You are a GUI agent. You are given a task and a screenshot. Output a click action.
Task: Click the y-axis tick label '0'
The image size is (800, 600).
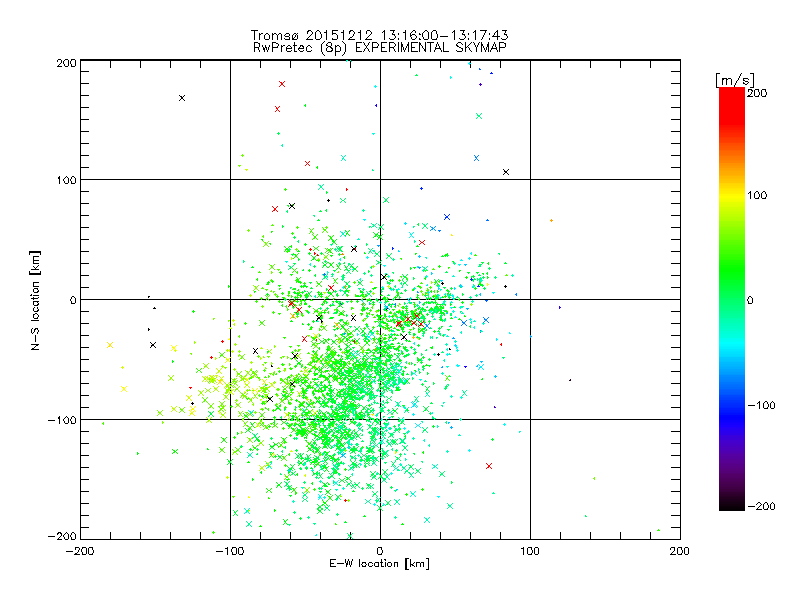point(73,300)
